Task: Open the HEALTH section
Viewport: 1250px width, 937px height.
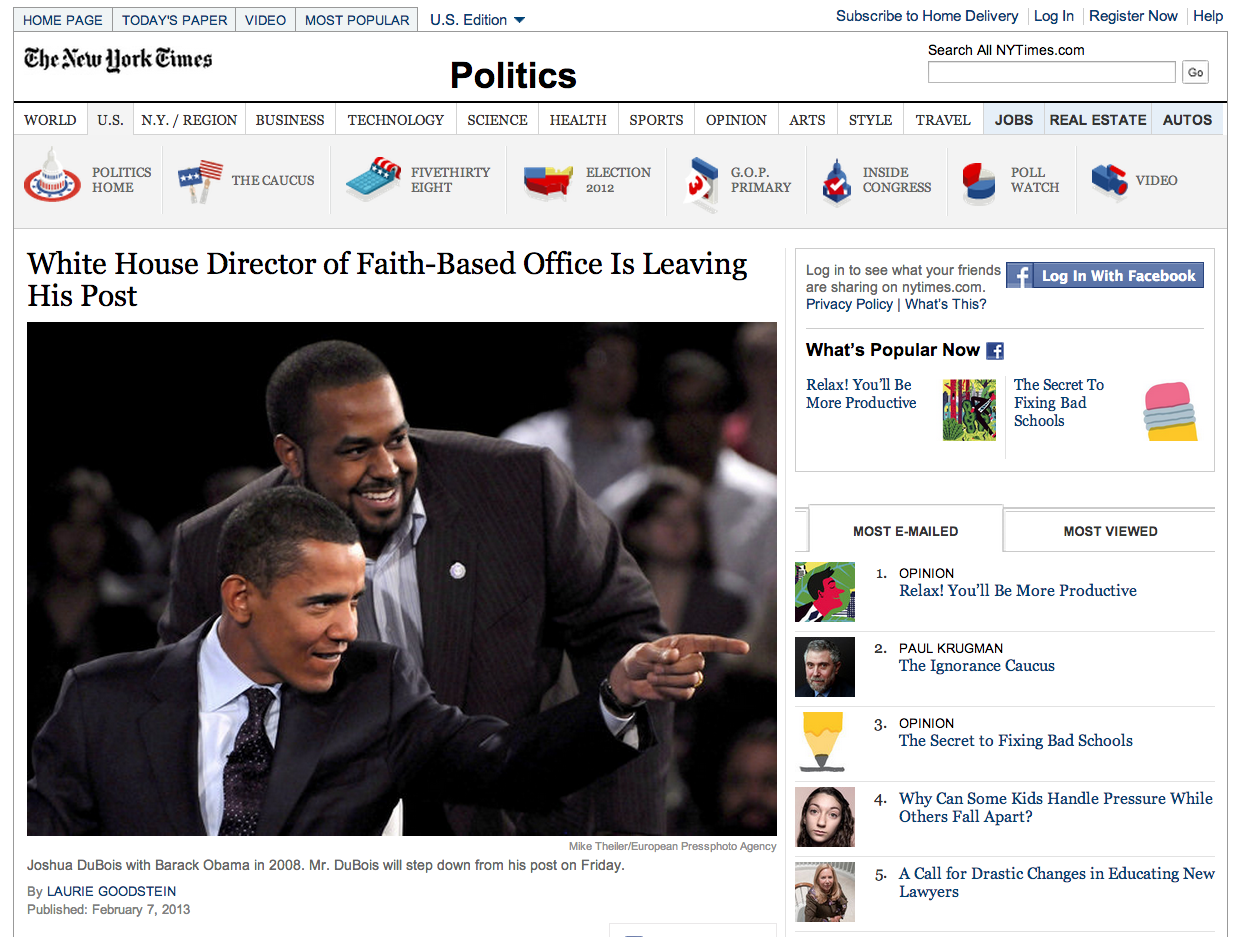Action: [x=578, y=120]
